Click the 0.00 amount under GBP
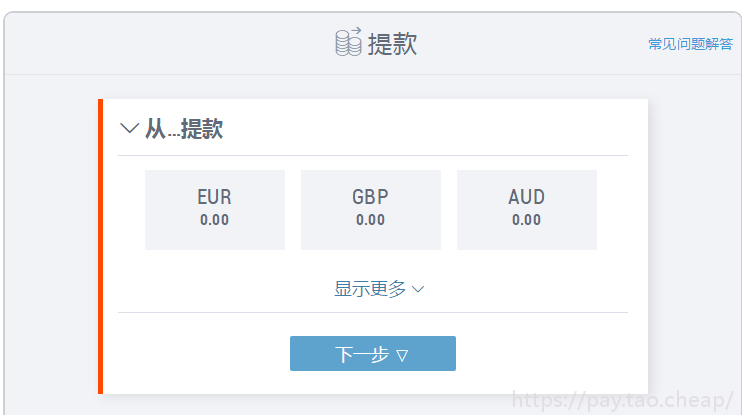 click(371, 220)
